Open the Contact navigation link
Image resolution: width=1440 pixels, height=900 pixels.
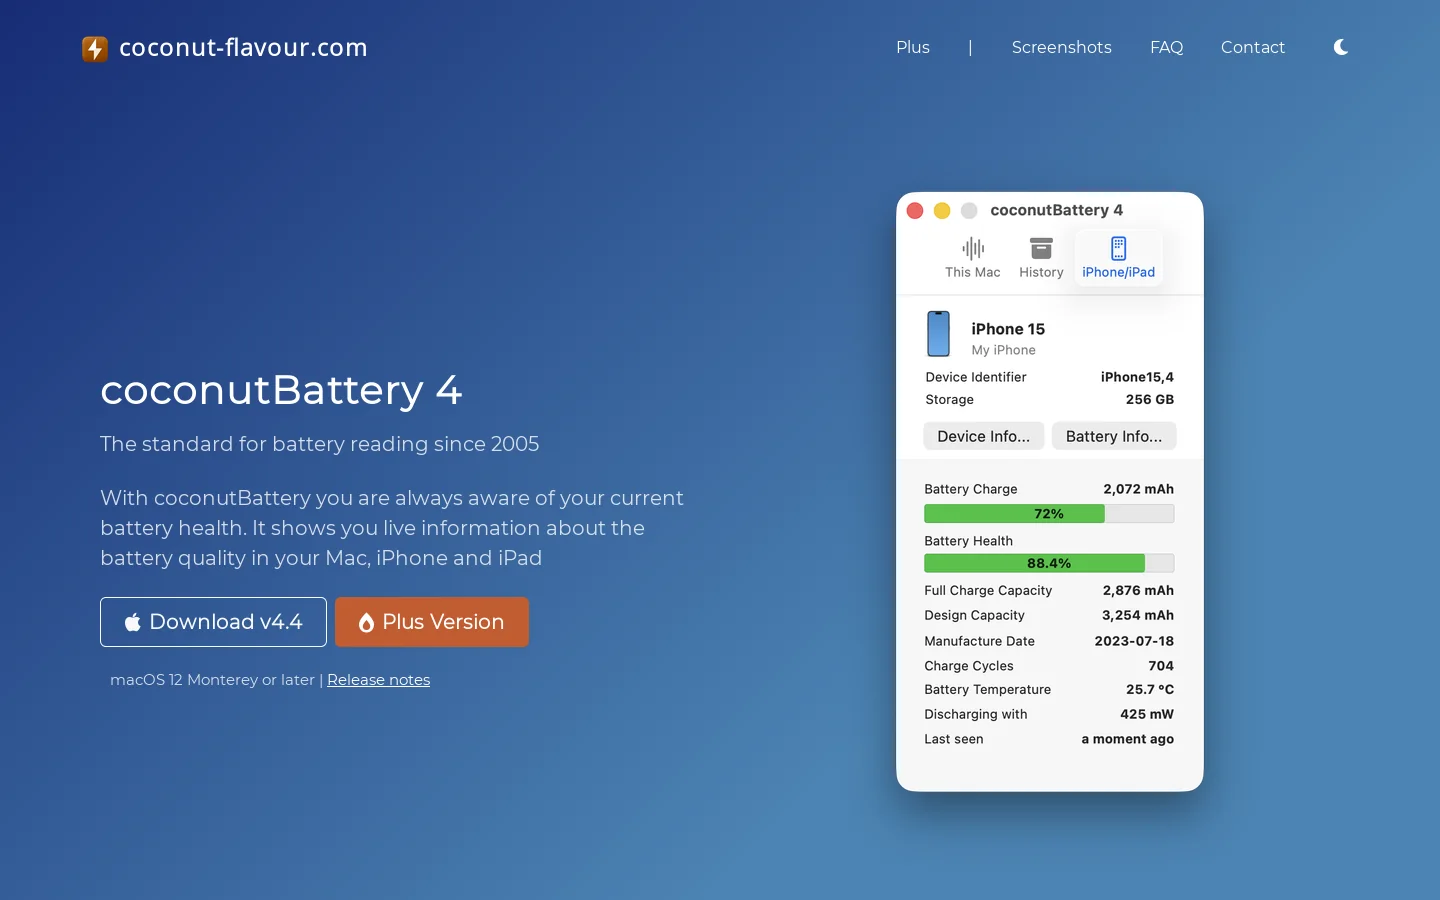1252,47
